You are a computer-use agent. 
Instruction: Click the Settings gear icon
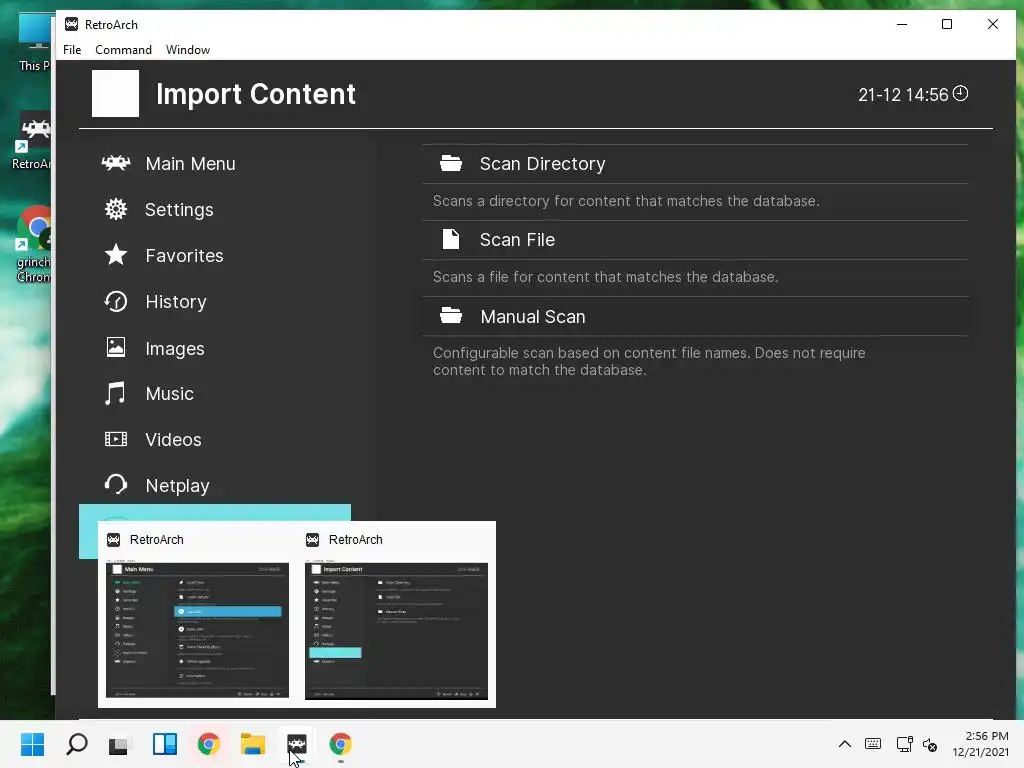116,209
